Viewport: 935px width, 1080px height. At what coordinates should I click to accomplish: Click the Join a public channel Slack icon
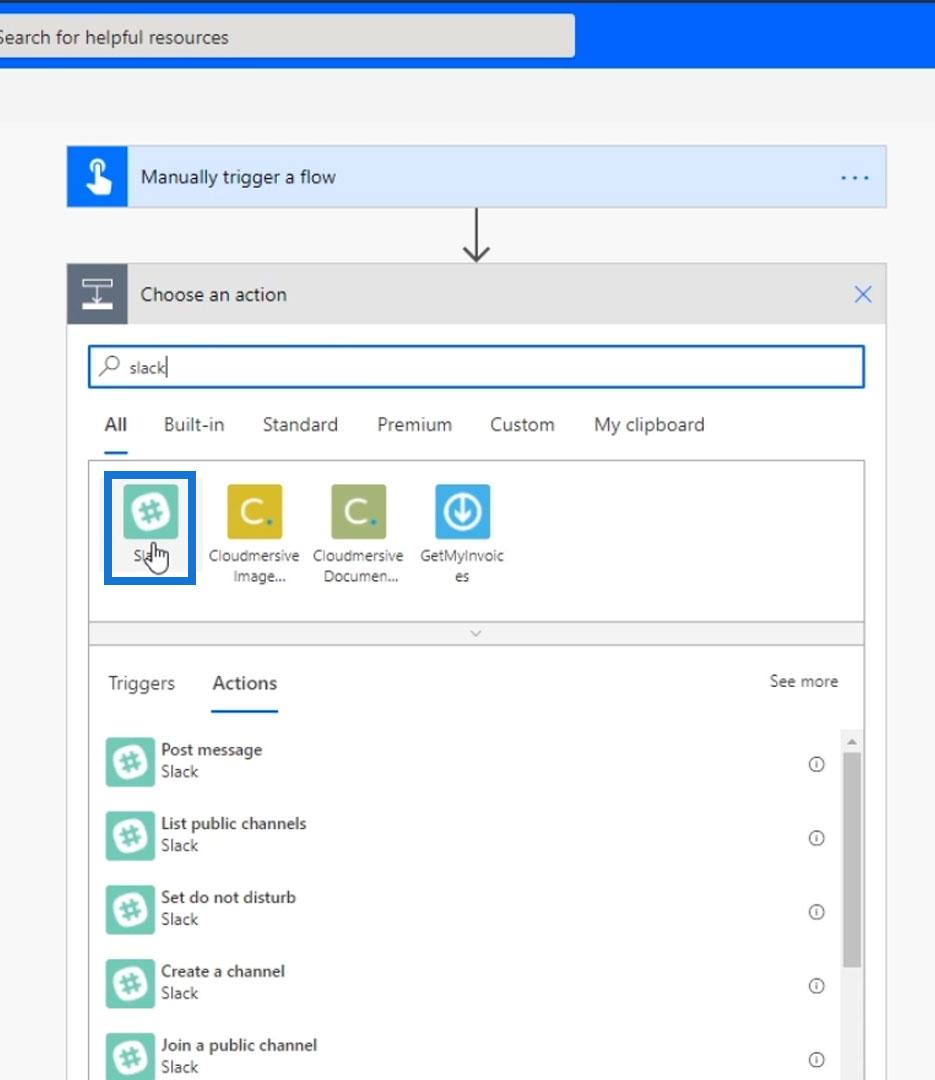click(130, 1057)
